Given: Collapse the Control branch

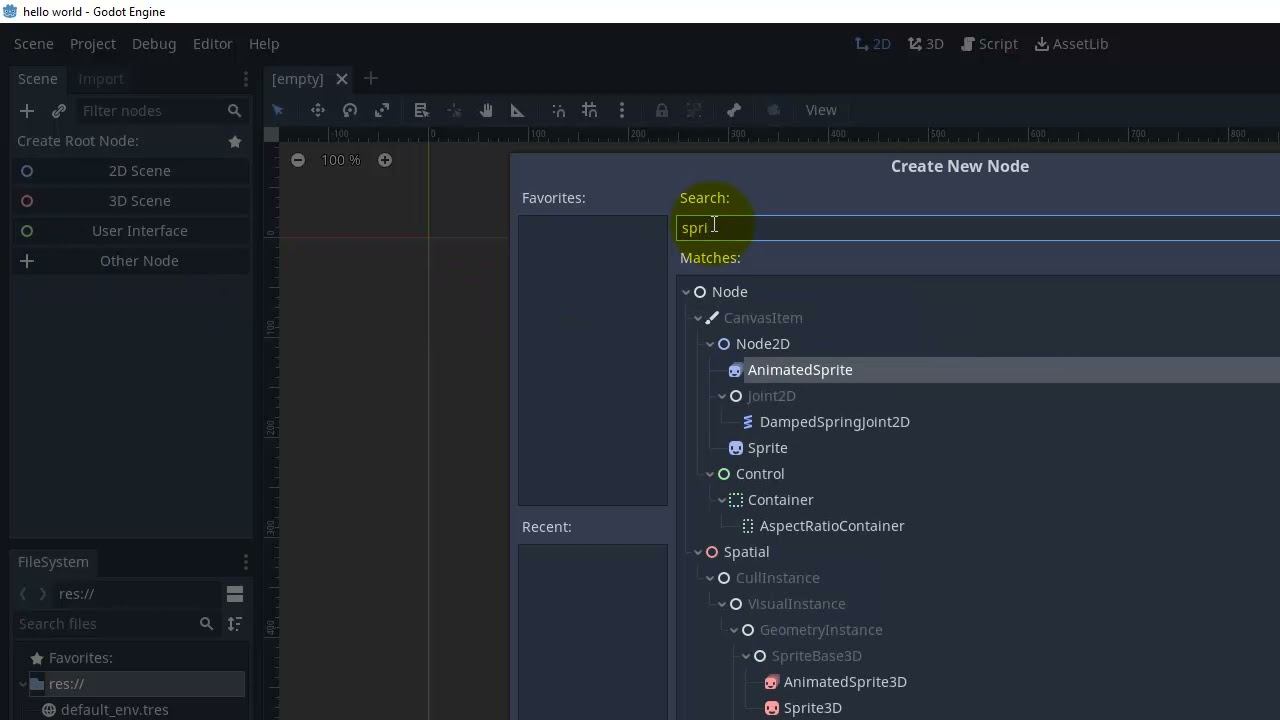Looking at the screenshot, I should click(x=710, y=474).
